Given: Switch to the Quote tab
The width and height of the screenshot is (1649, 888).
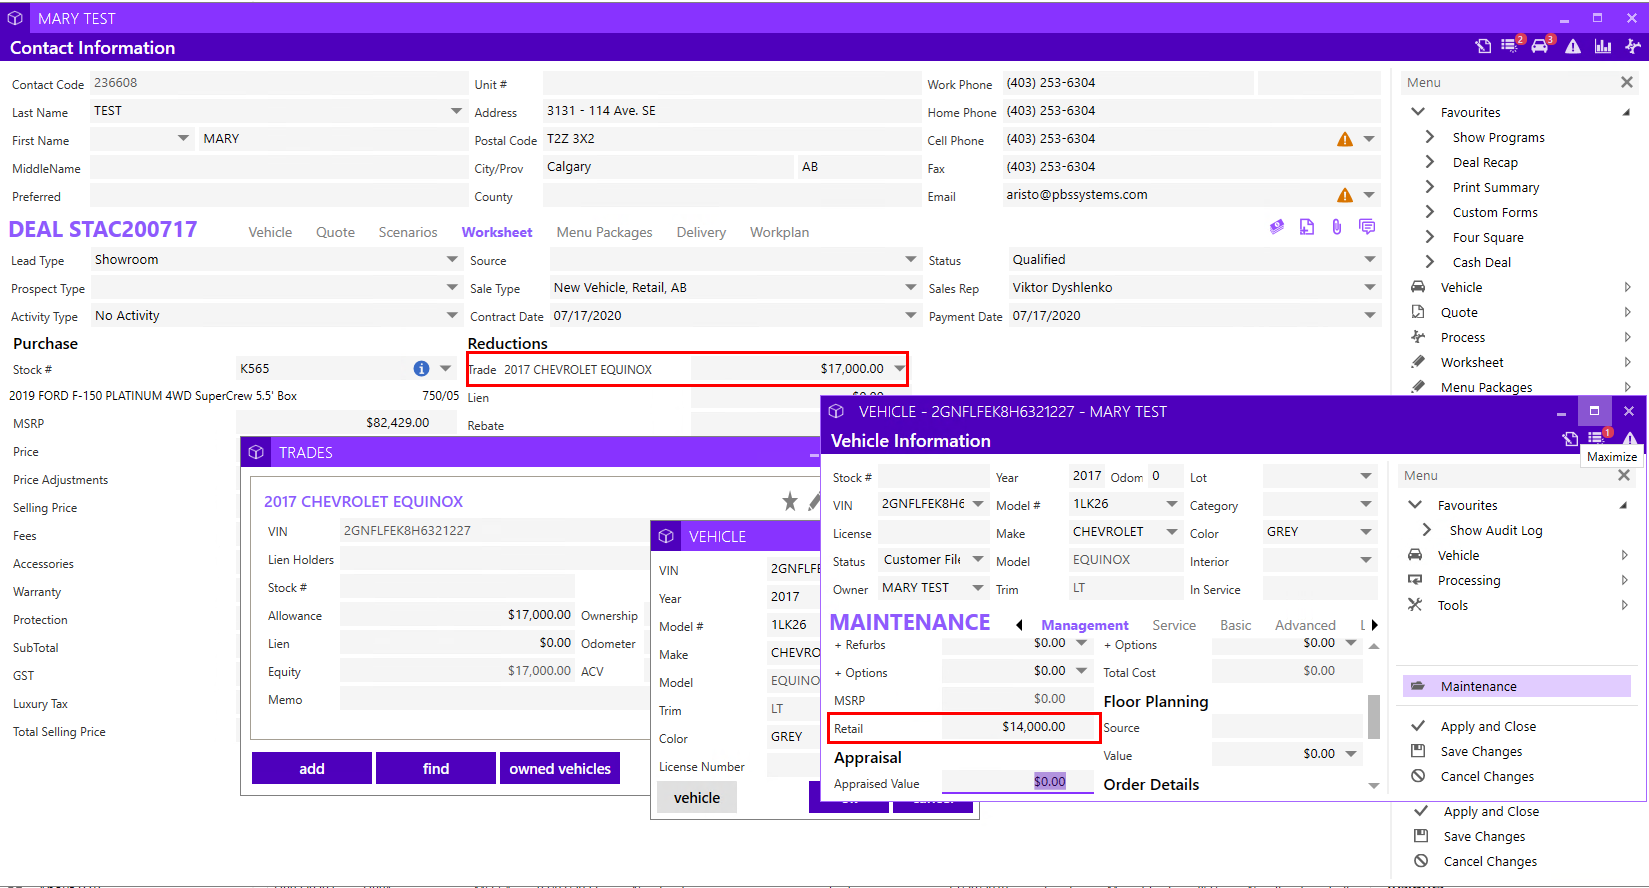Looking at the screenshot, I should [x=335, y=232].
